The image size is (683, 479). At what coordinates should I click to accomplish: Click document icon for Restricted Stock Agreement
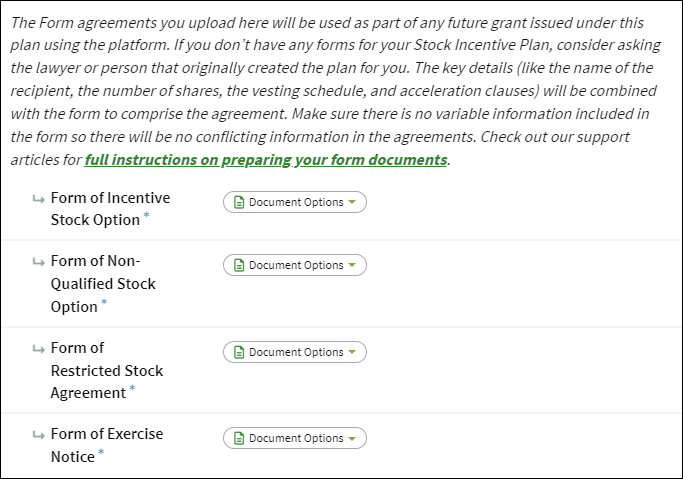(239, 352)
